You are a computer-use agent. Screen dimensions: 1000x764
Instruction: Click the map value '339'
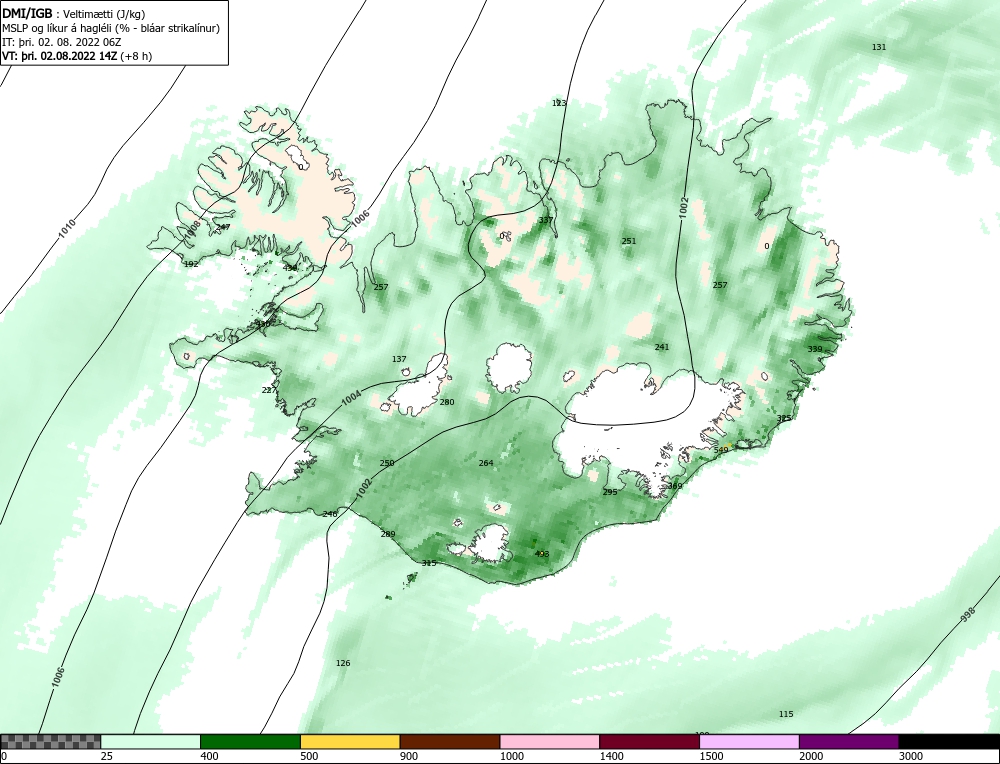815,349
